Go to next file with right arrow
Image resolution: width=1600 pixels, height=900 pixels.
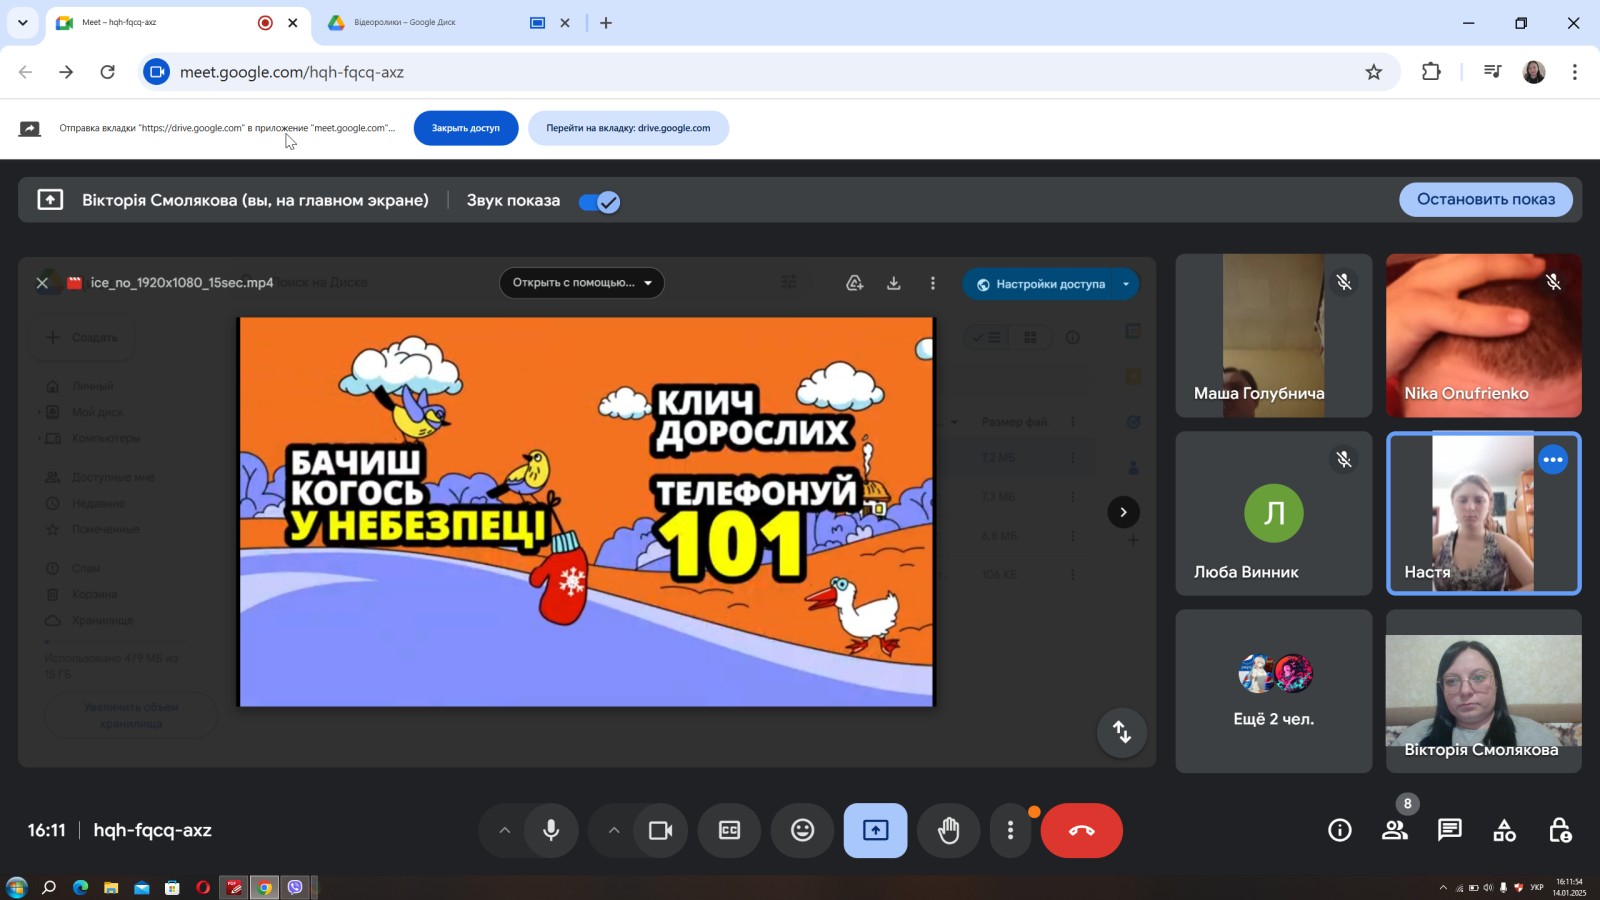[x=1123, y=512]
